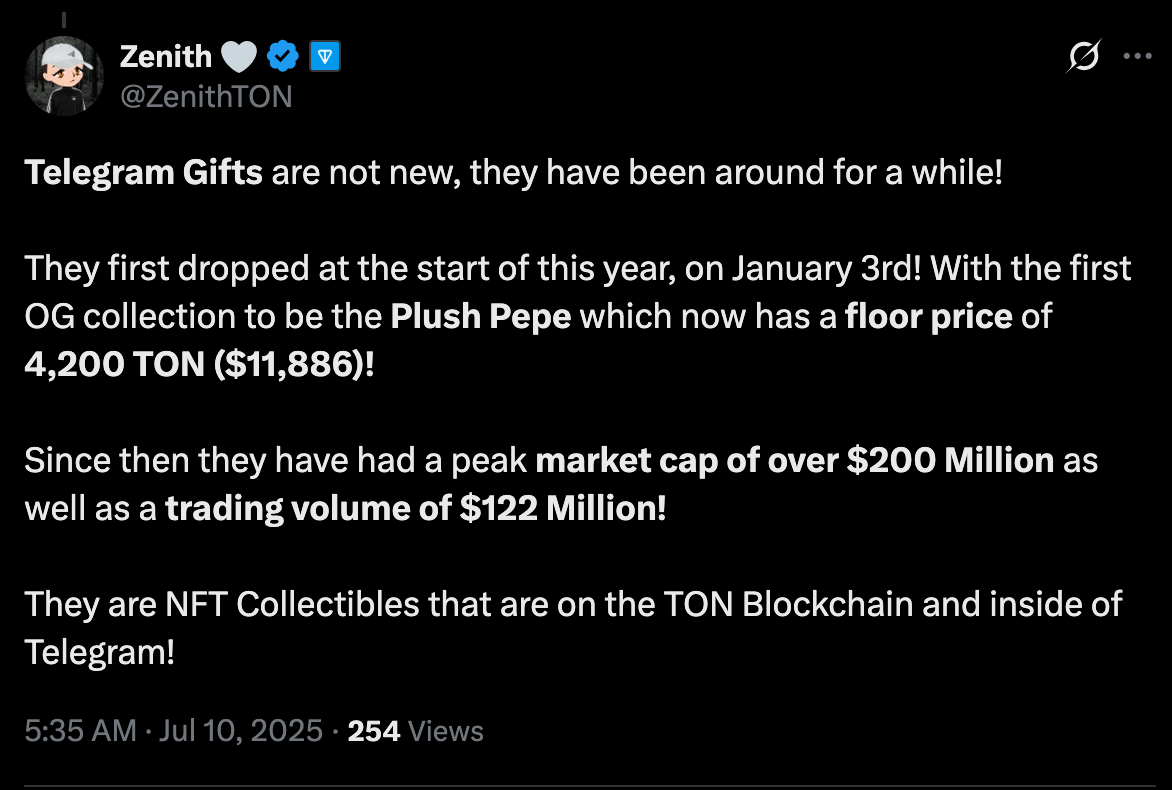Open the @ZenithTON handle link
The height and width of the screenshot is (790, 1172).
click(206, 96)
